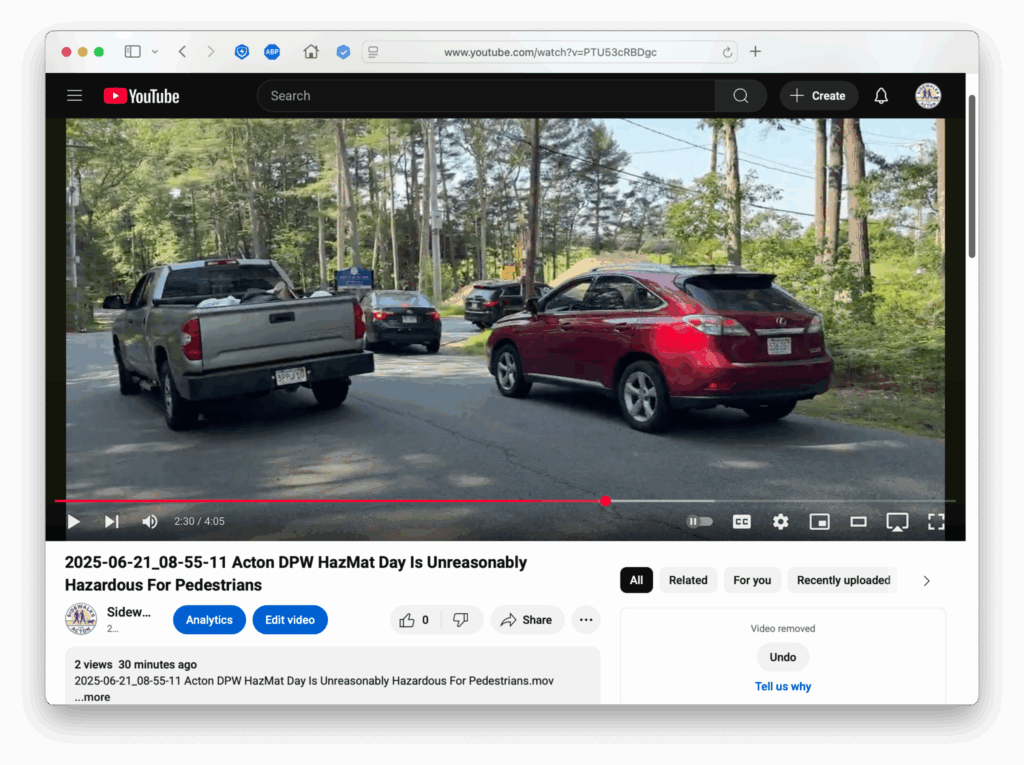This screenshot has width=1024, height=765.
Task: Click the search magnifier button
Action: [x=740, y=96]
